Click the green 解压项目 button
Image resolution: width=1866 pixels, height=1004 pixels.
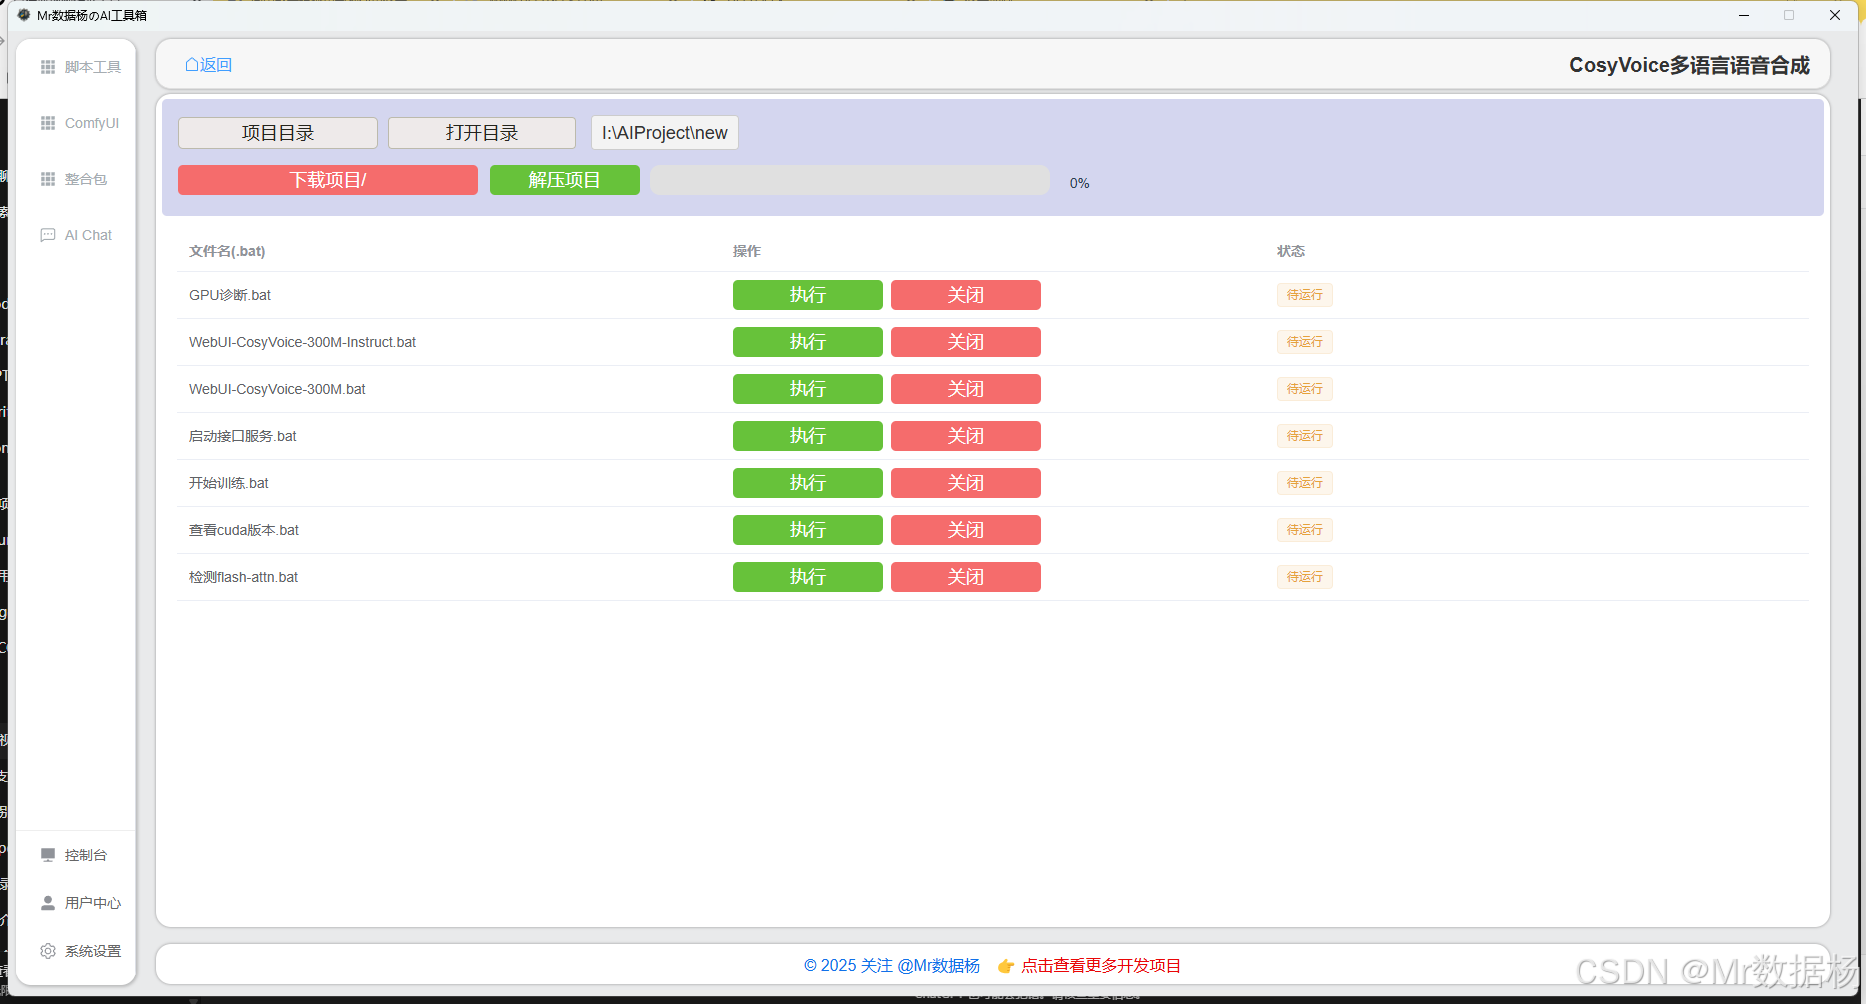(565, 180)
